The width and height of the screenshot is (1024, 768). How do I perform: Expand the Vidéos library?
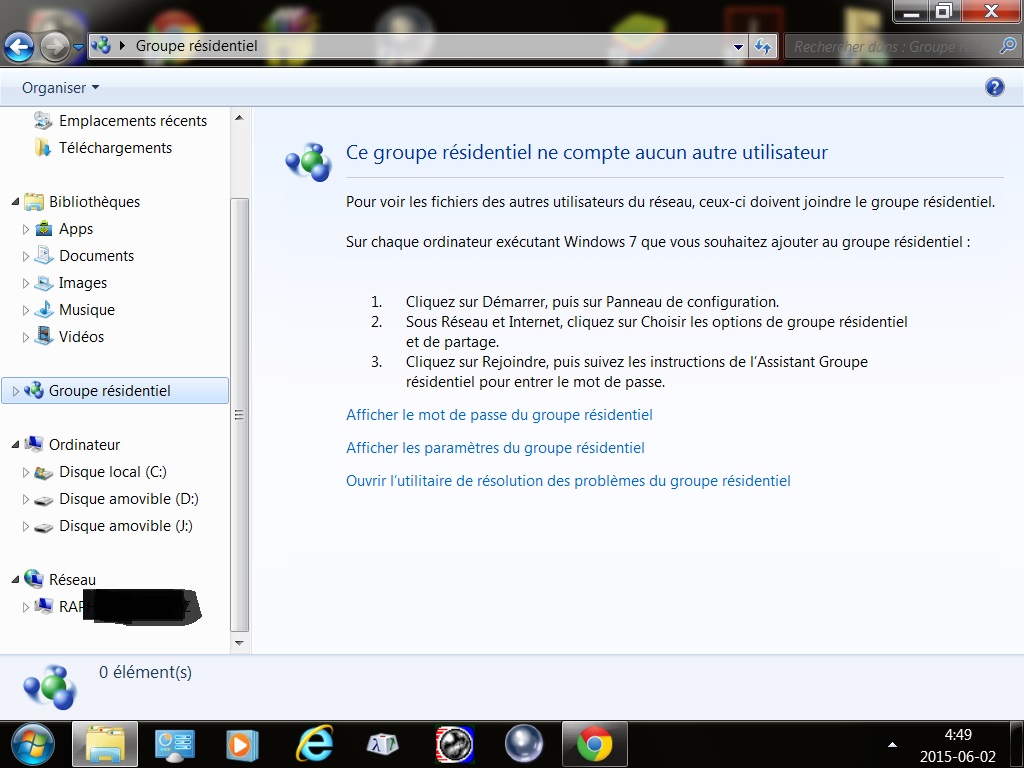point(25,337)
